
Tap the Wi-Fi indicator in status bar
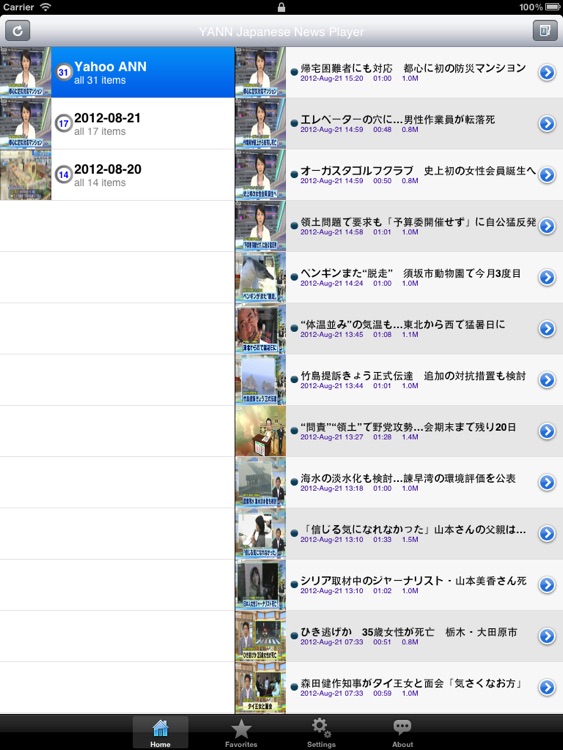tap(45, 7)
